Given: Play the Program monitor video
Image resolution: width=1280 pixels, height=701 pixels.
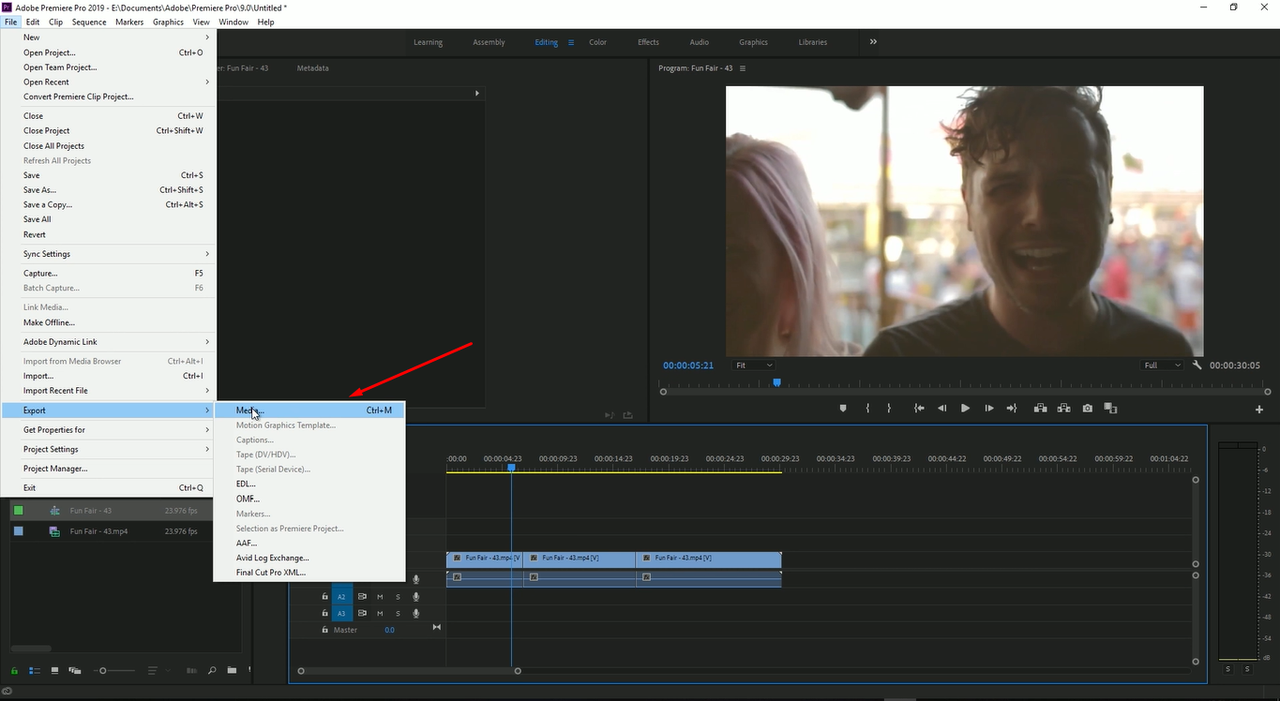Looking at the screenshot, I should pyautogui.click(x=965, y=408).
